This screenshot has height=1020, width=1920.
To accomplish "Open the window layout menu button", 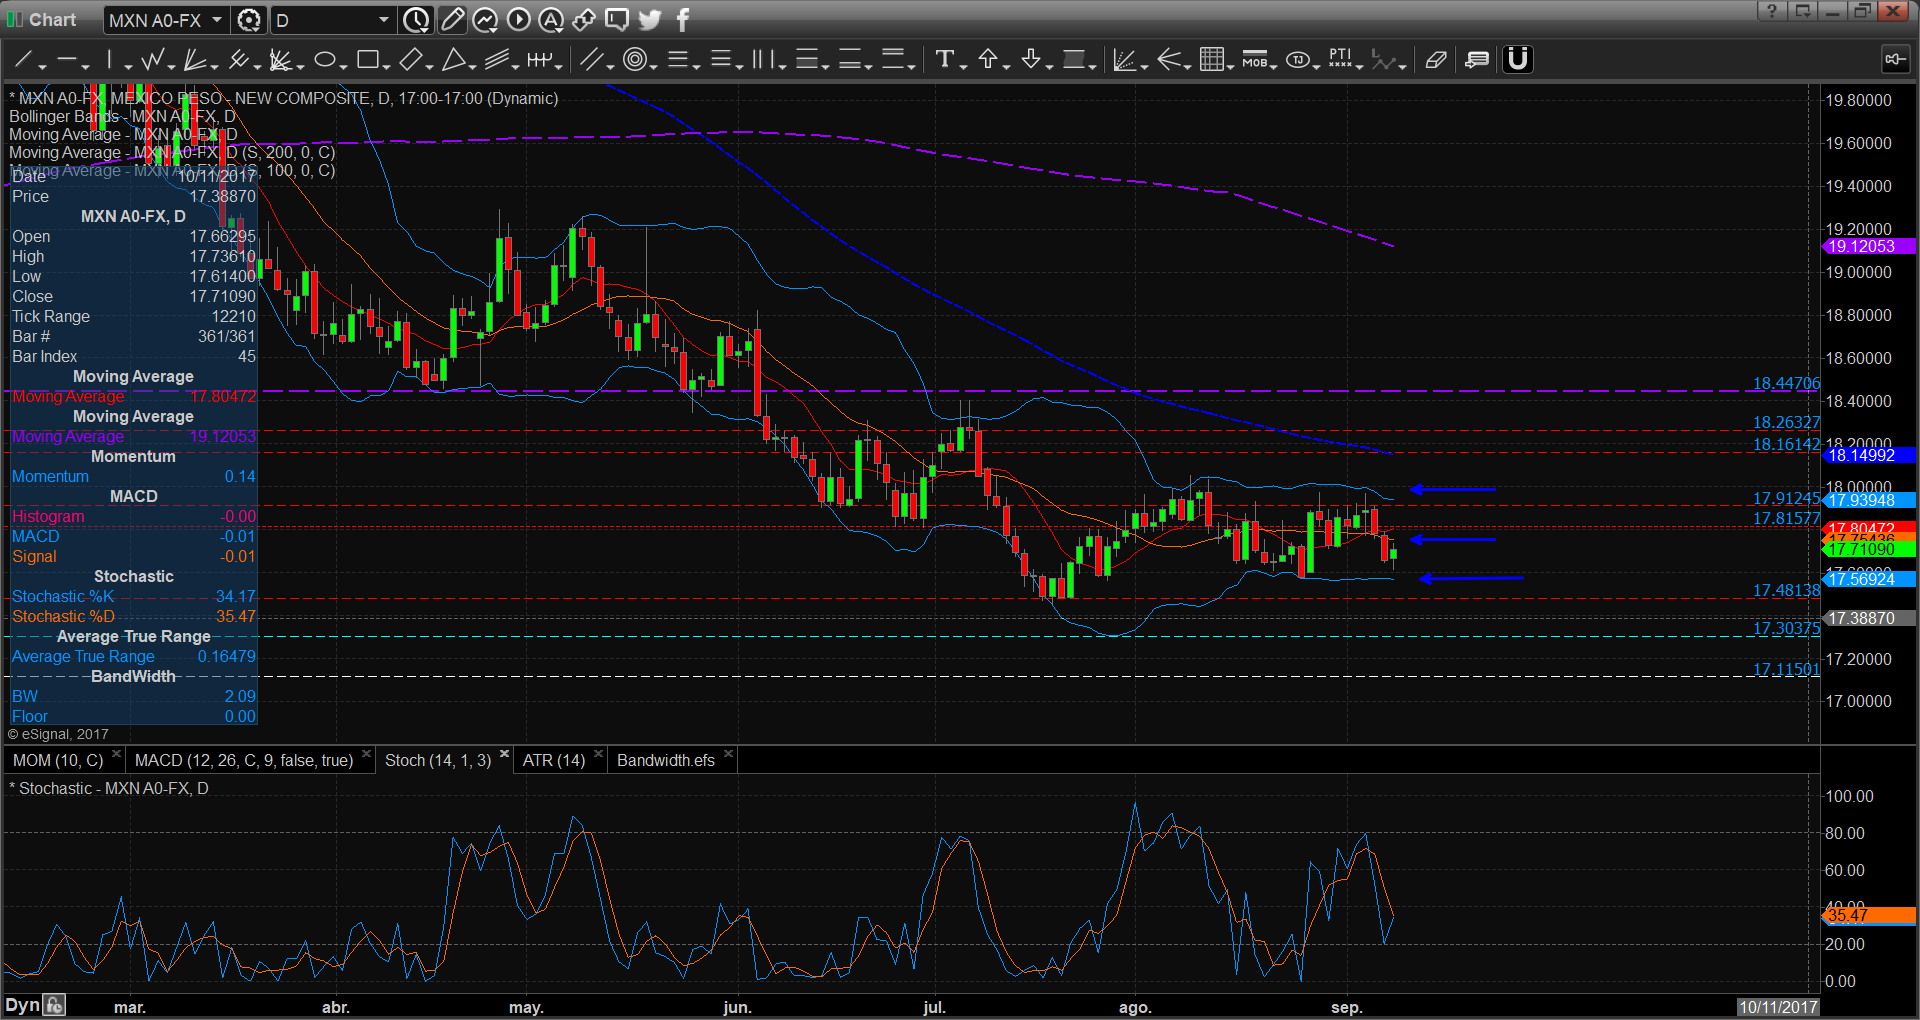I will click(x=1802, y=11).
